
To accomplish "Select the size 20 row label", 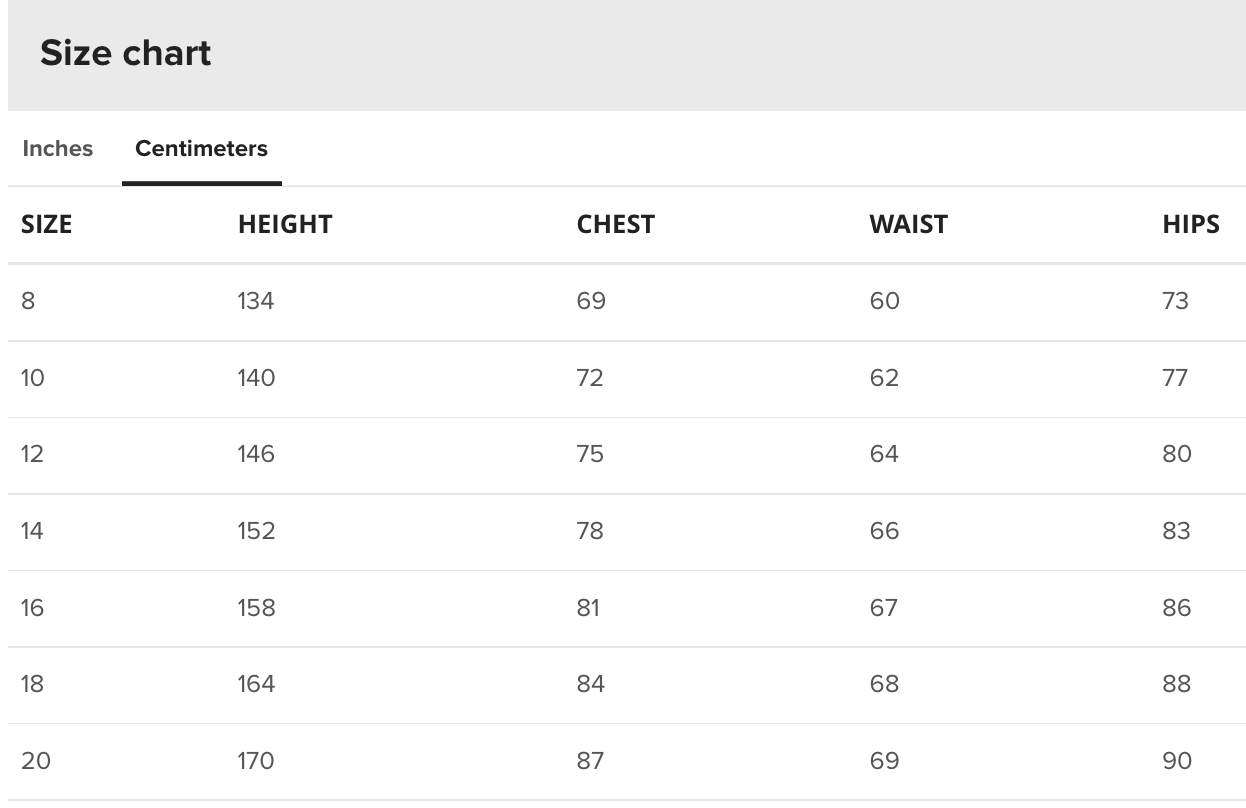I will [36, 761].
